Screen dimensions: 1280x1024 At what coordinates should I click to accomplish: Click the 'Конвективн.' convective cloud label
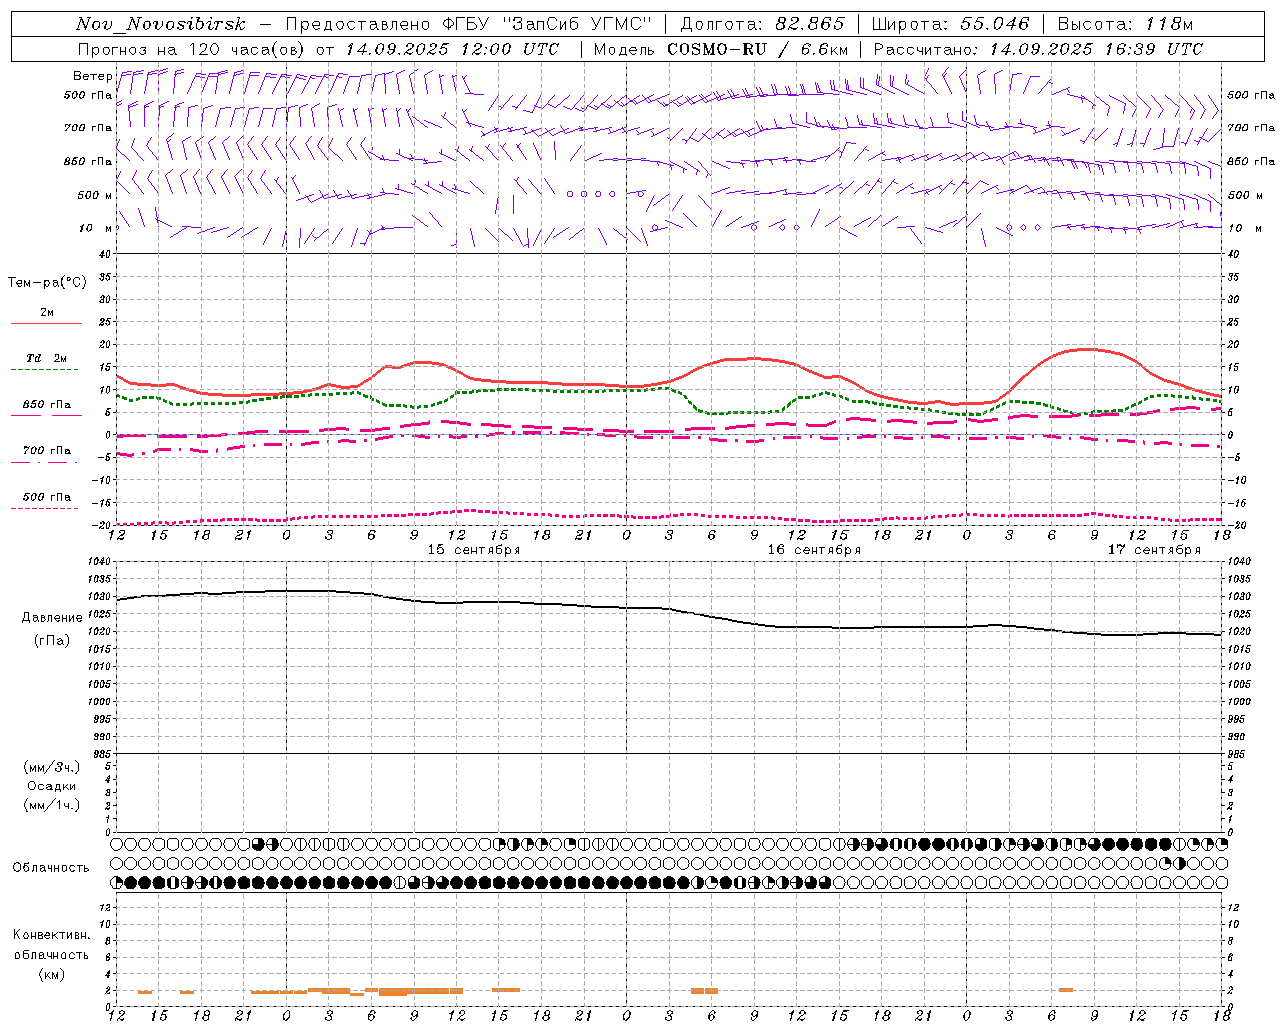coord(51,935)
